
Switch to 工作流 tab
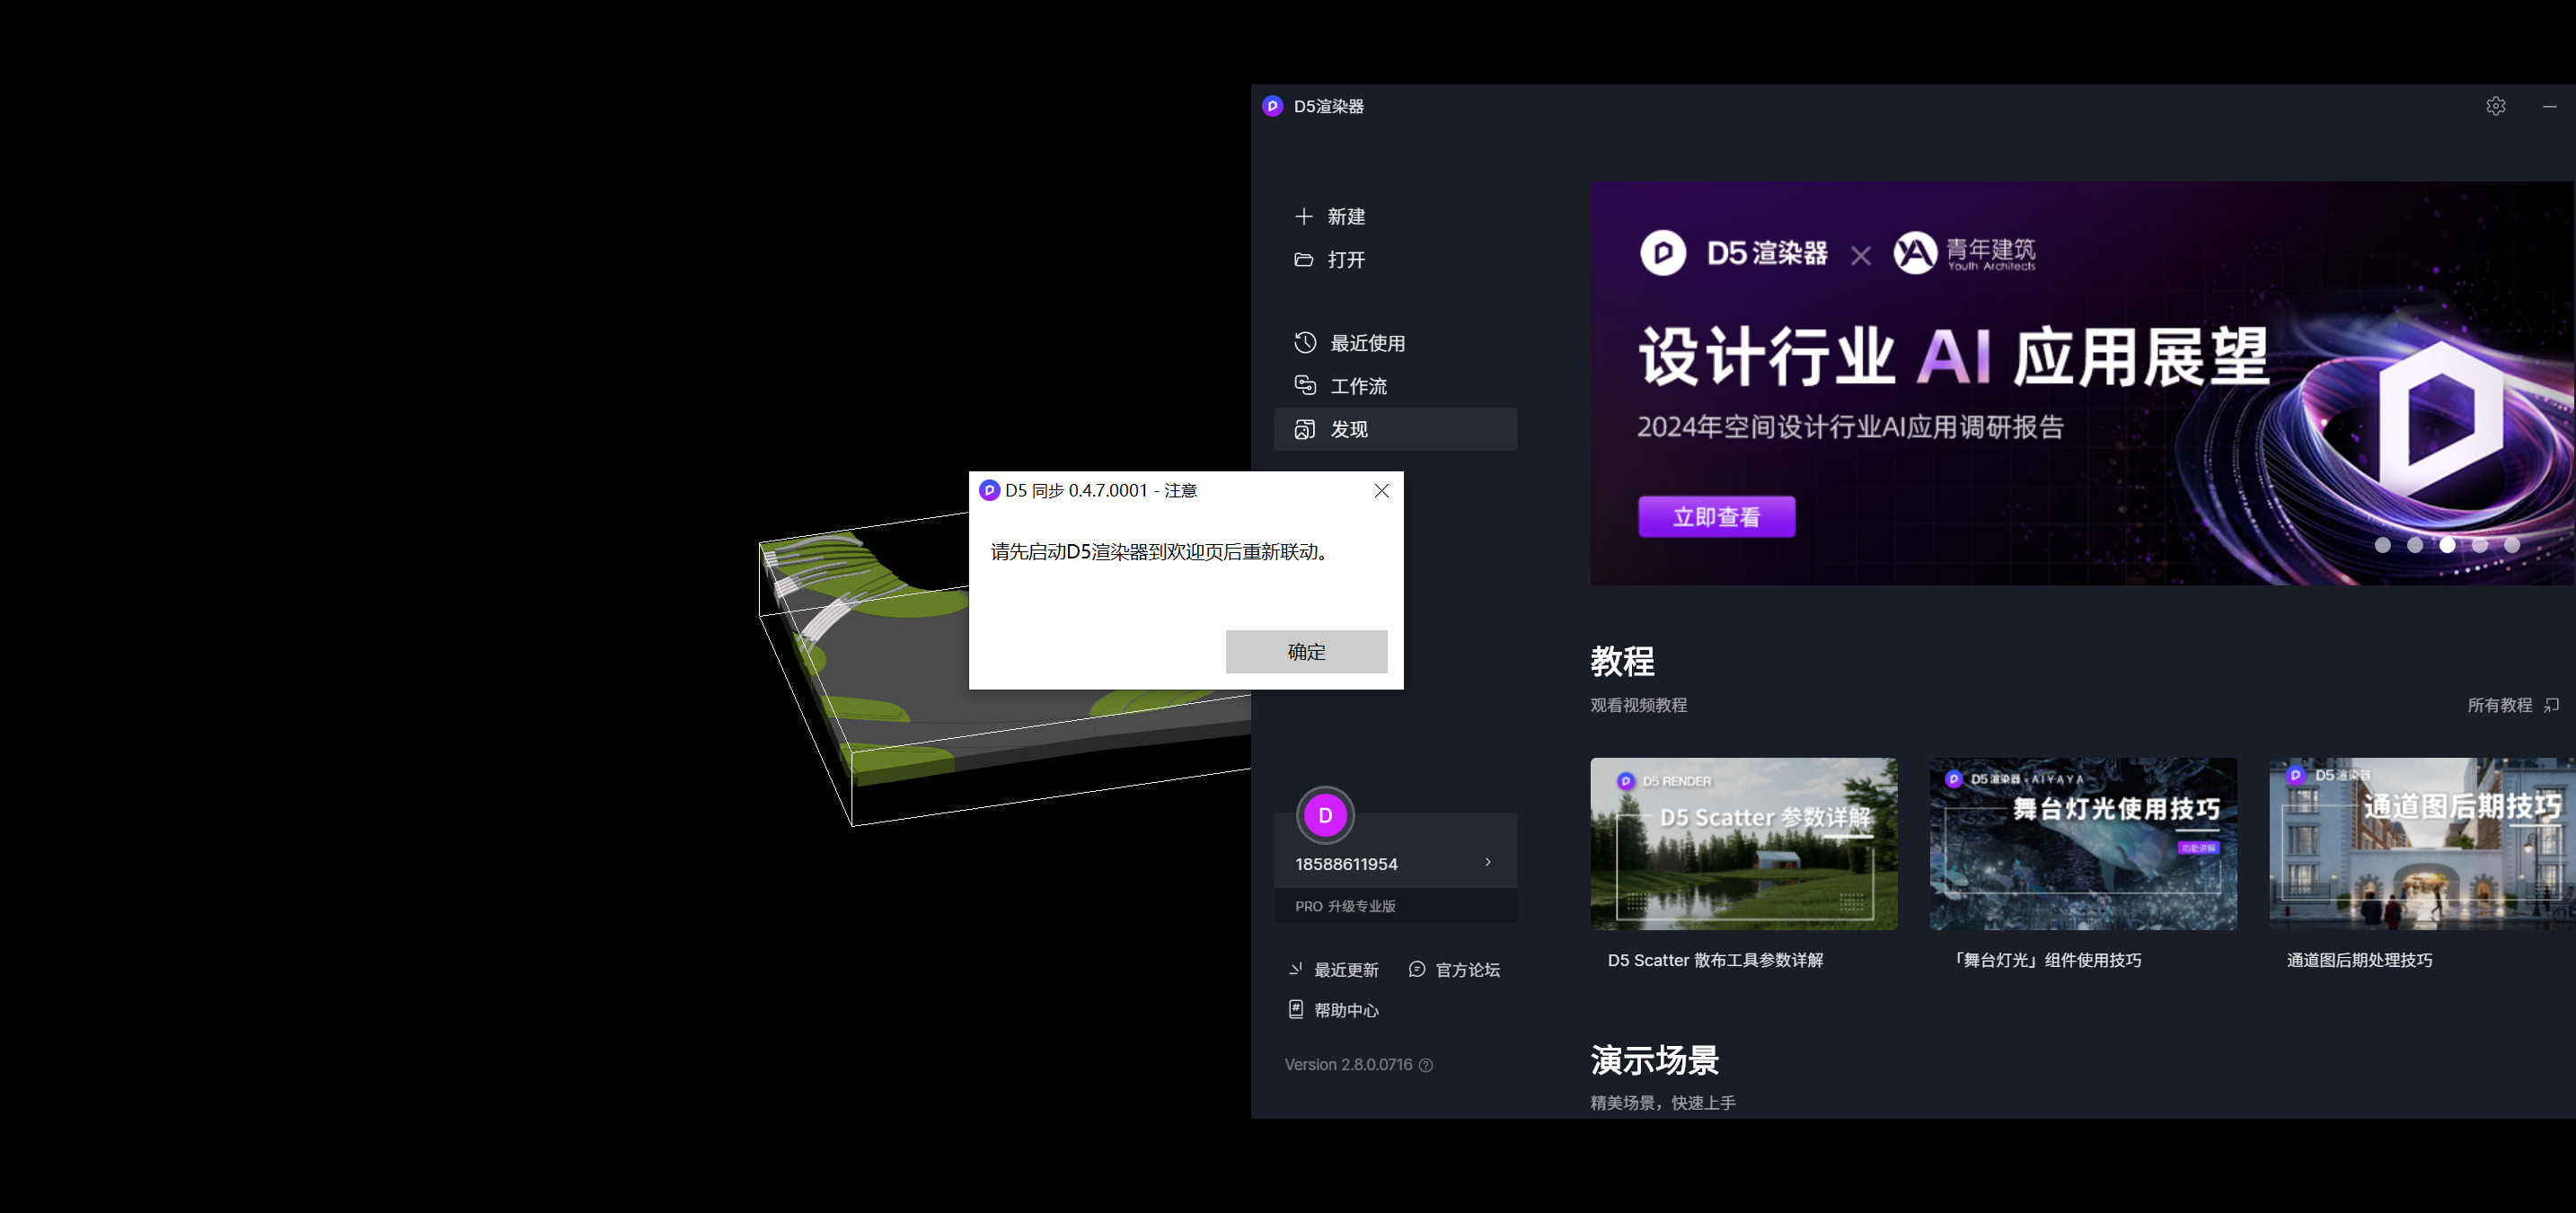(1395, 386)
